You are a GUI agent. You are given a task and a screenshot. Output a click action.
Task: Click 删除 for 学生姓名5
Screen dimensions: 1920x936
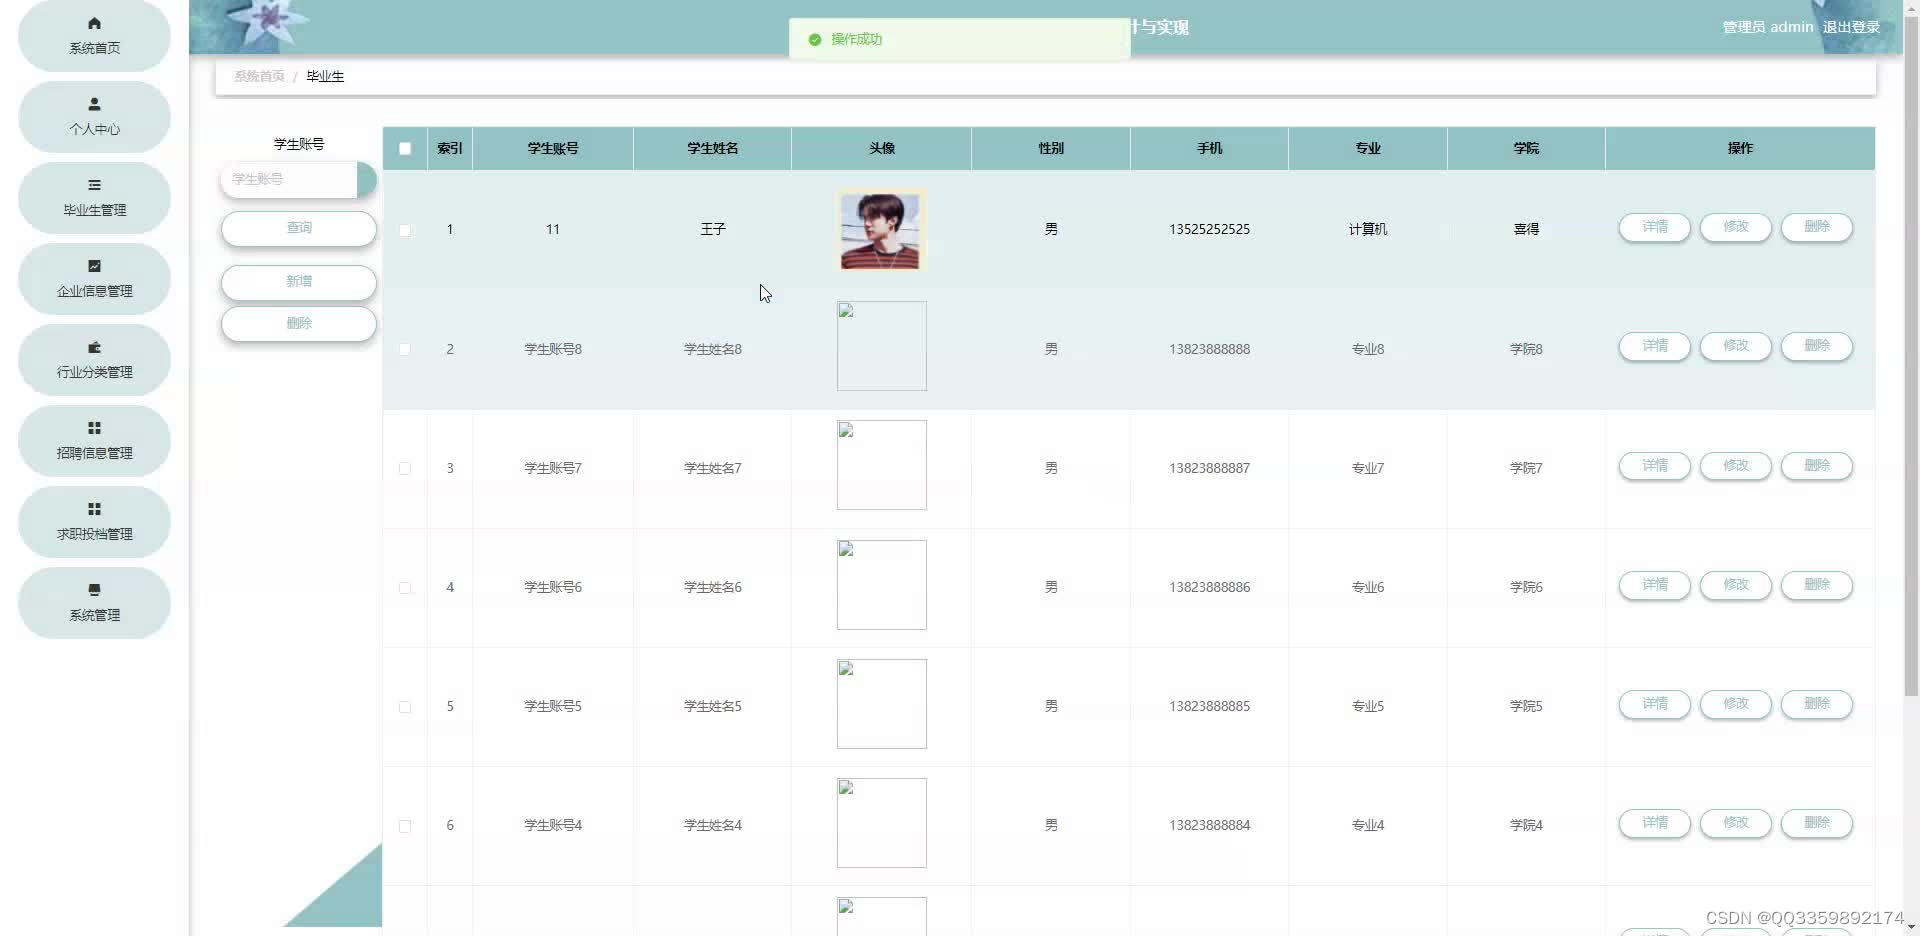pos(1817,704)
